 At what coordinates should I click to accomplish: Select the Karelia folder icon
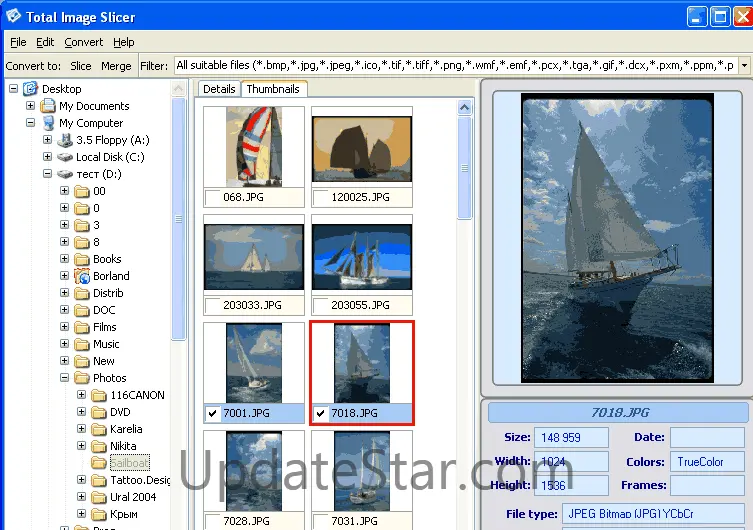point(99,429)
